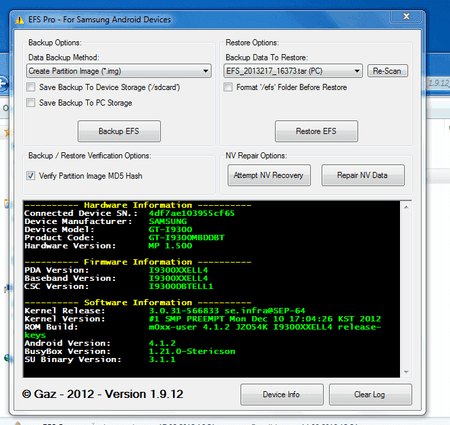Click the Re-Scan button
The height and width of the screenshot is (425, 450).
pos(387,71)
